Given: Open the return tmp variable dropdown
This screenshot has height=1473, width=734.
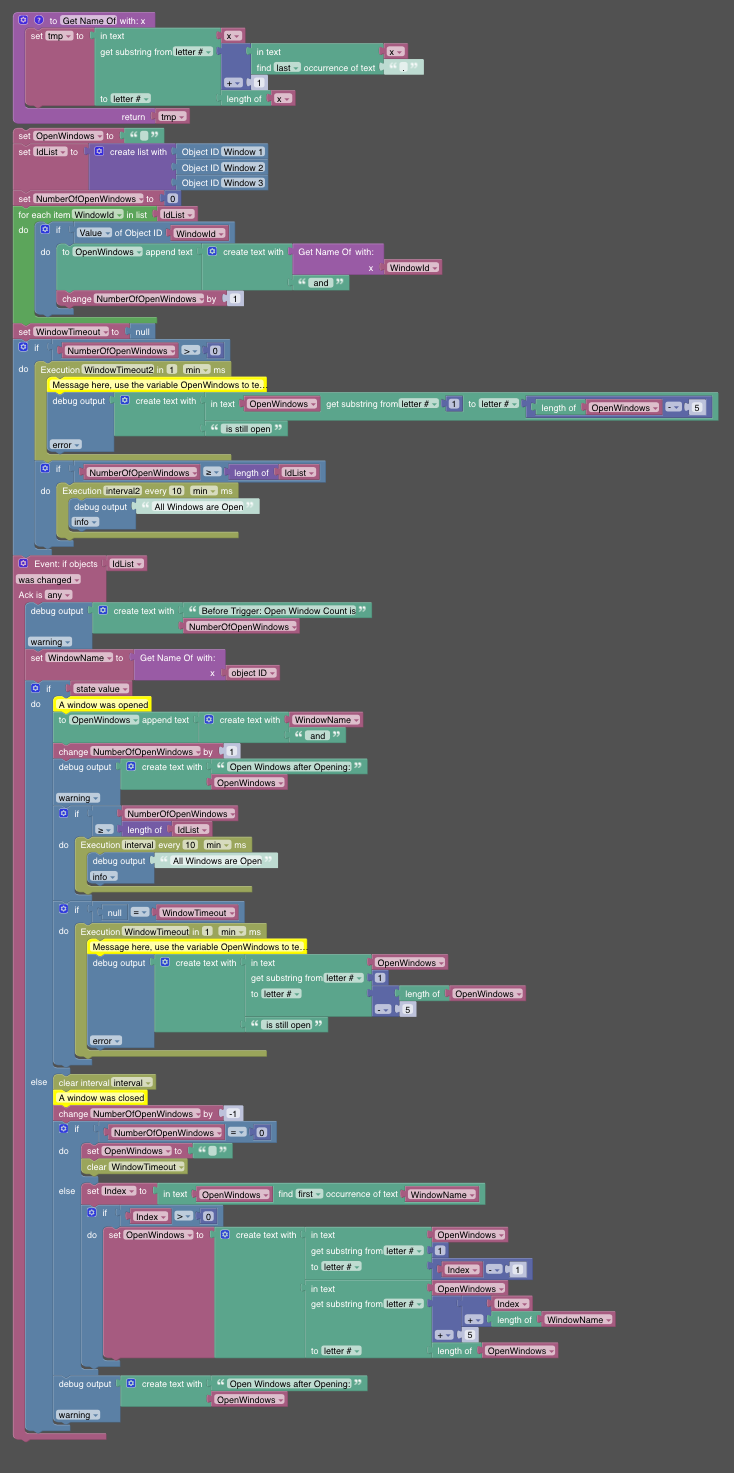Looking at the screenshot, I should coord(173,116).
